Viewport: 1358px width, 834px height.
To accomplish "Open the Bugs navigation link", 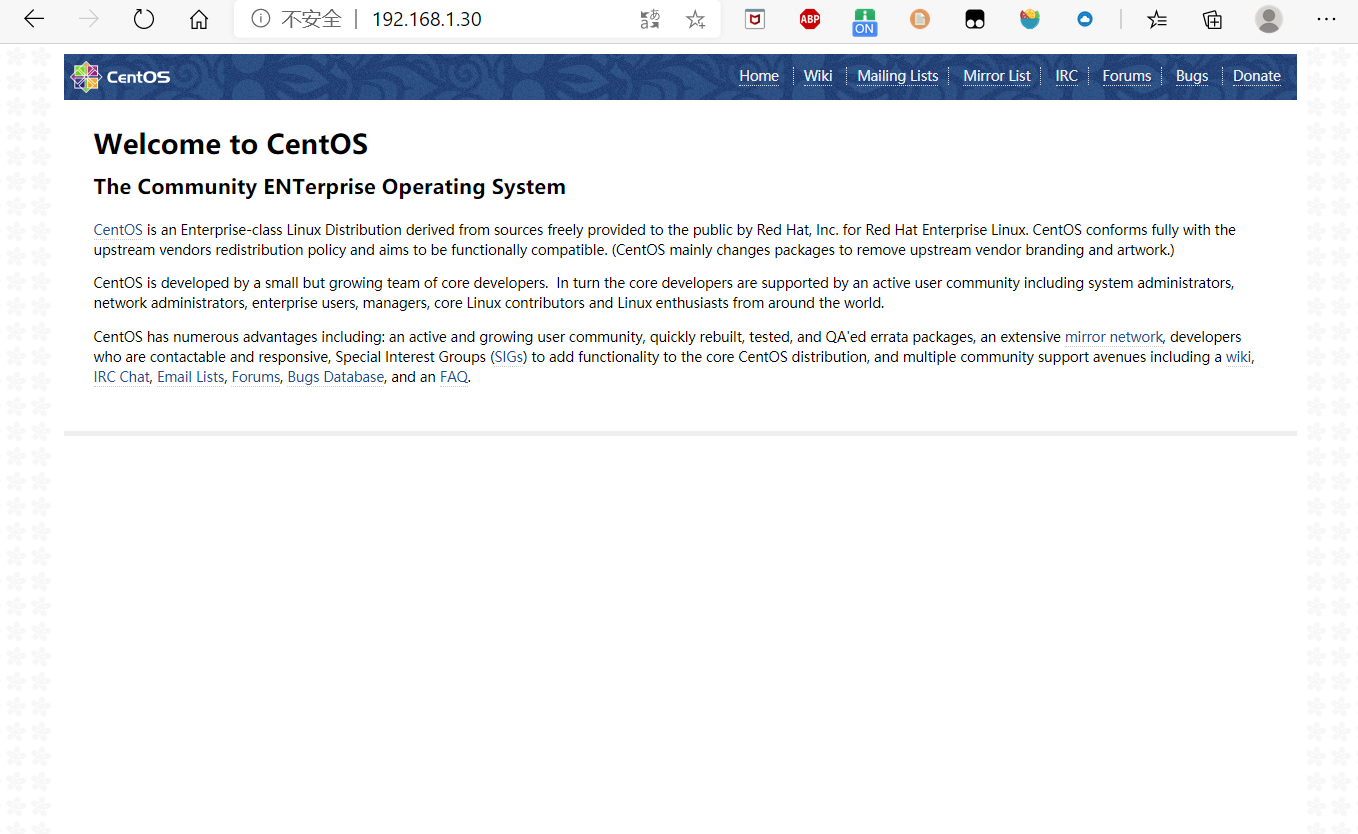I will [x=1192, y=76].
